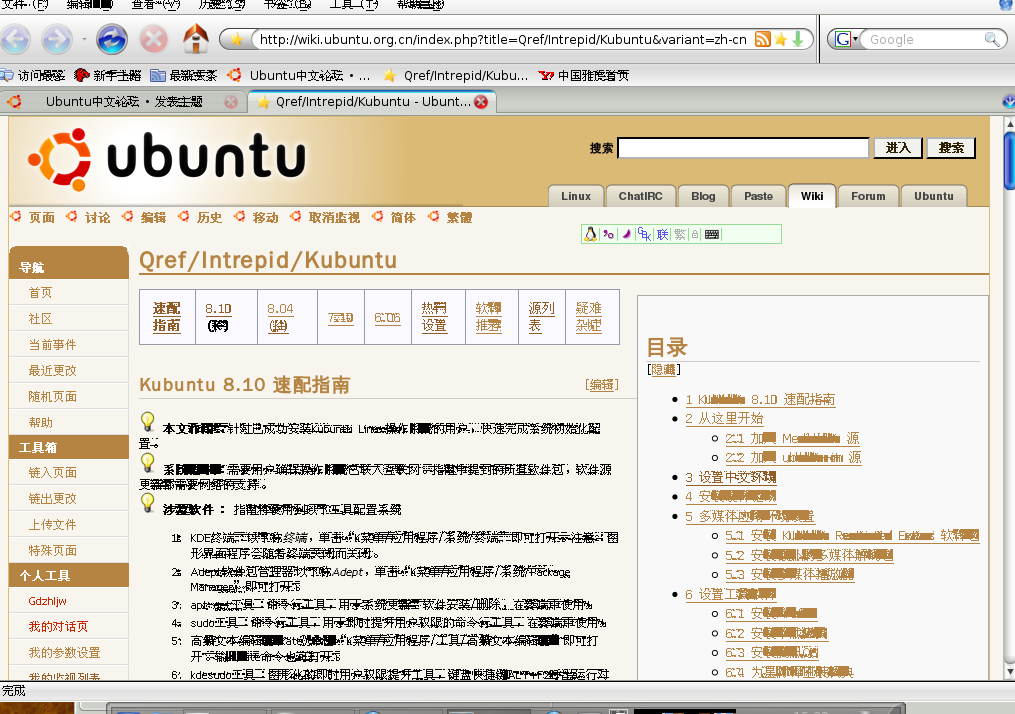1015x714 pixels.
Task: Click the URL address field
Action: (502, 39)
